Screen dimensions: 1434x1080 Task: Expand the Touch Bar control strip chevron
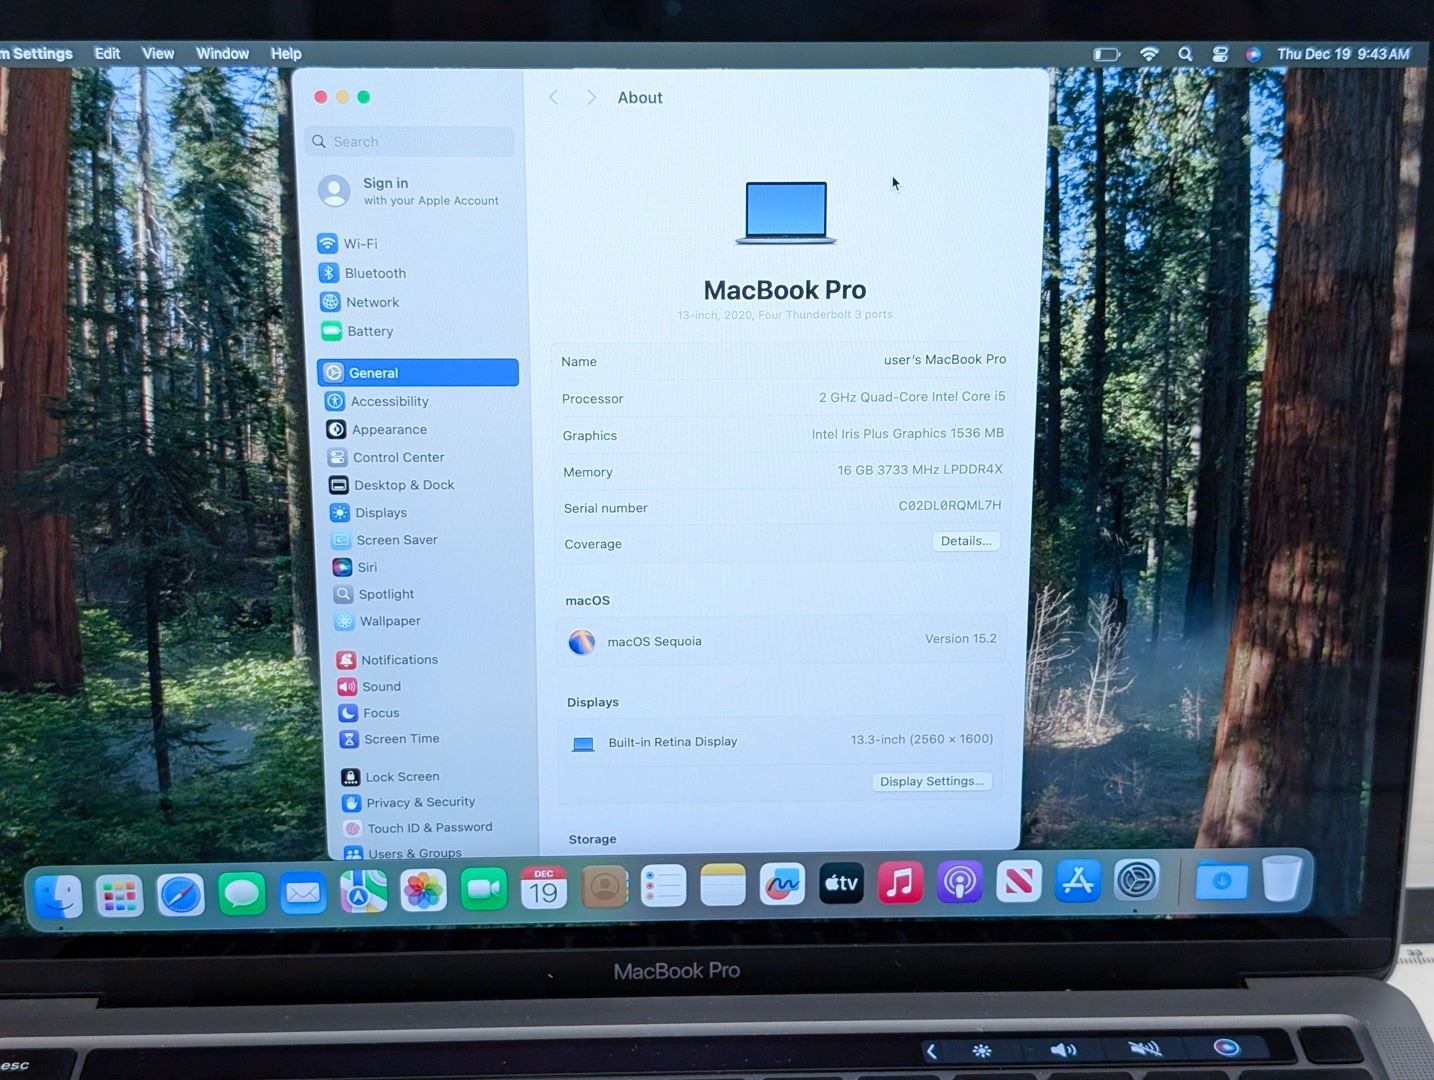pyautogui.click(x=931, y=1050)
